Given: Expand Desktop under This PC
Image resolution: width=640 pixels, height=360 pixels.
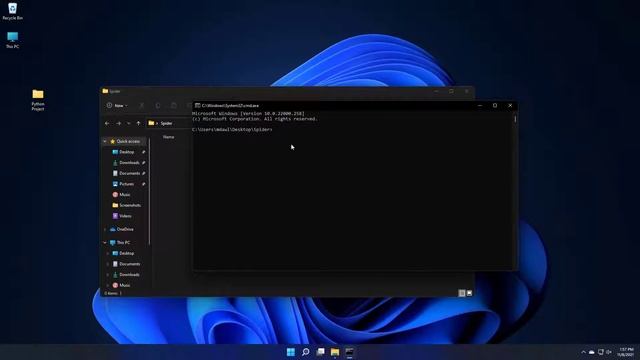Looking at the screenshot, I should [x=108, y=253].
